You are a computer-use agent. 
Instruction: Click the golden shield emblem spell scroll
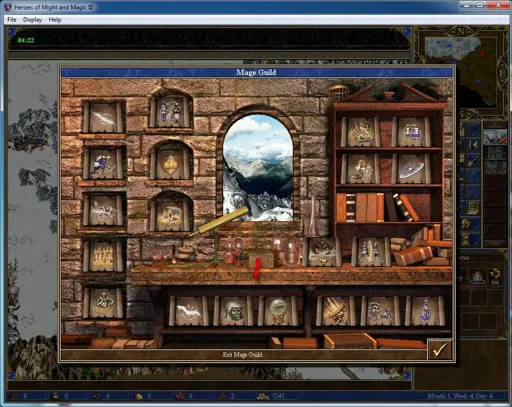coord(170,163)
